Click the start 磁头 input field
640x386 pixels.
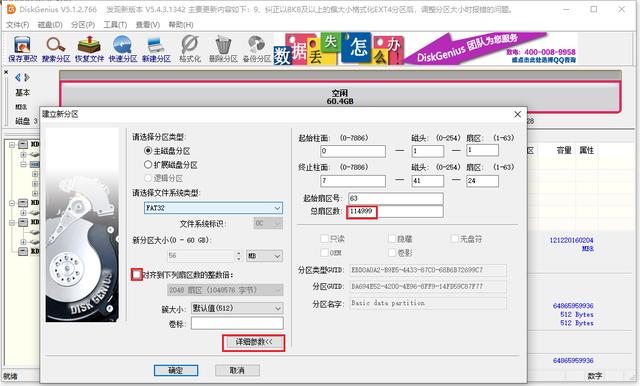(x=428, y=151)
